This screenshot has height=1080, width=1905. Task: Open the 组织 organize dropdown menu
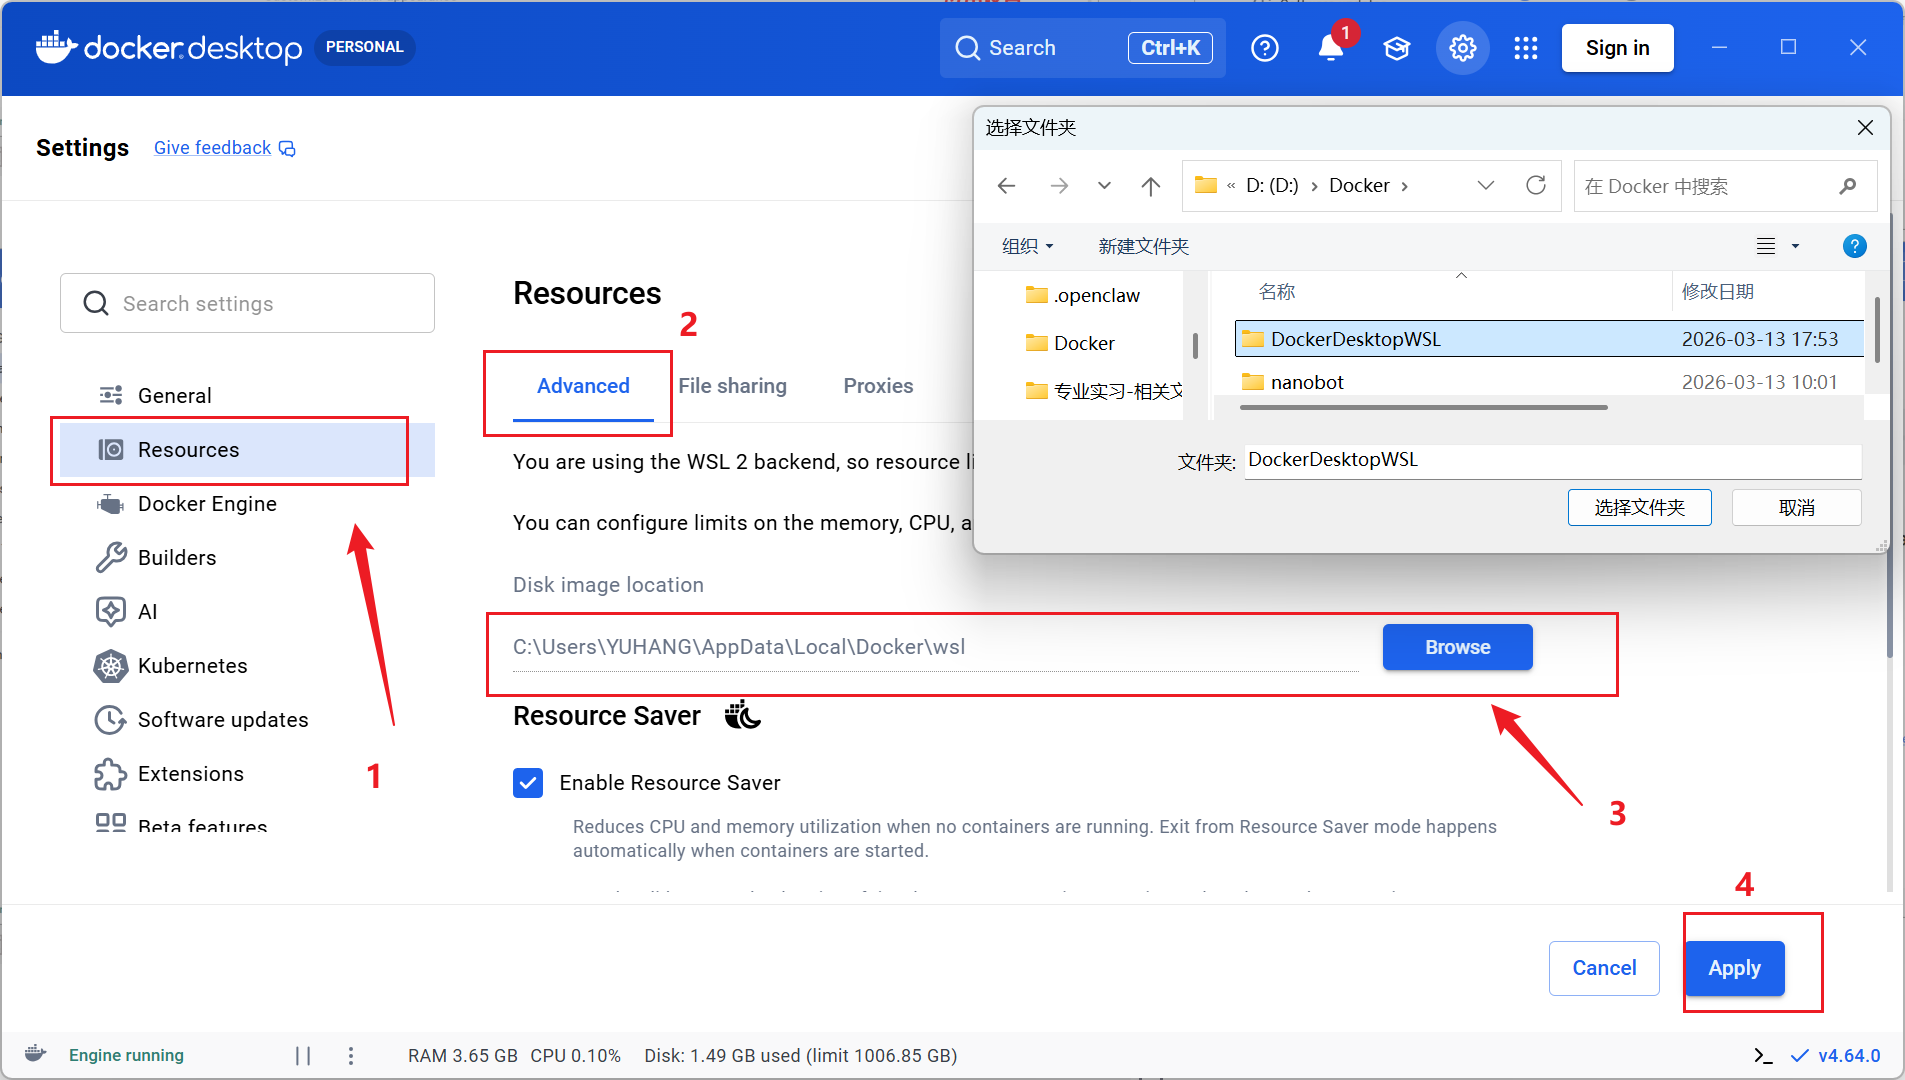pos(1028,246)
